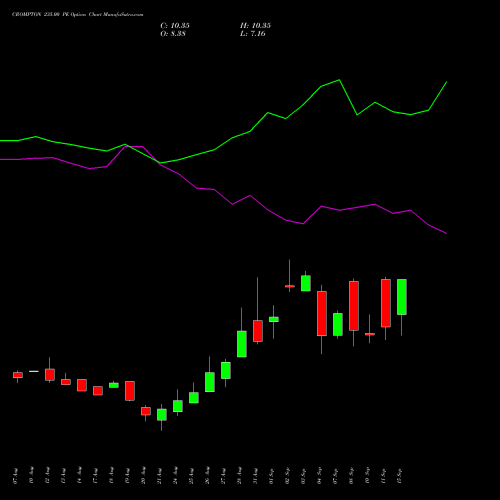Click the purple indicator line's right endpoint
The width and height of the screenshot is (500, 500).
point(446,233)
